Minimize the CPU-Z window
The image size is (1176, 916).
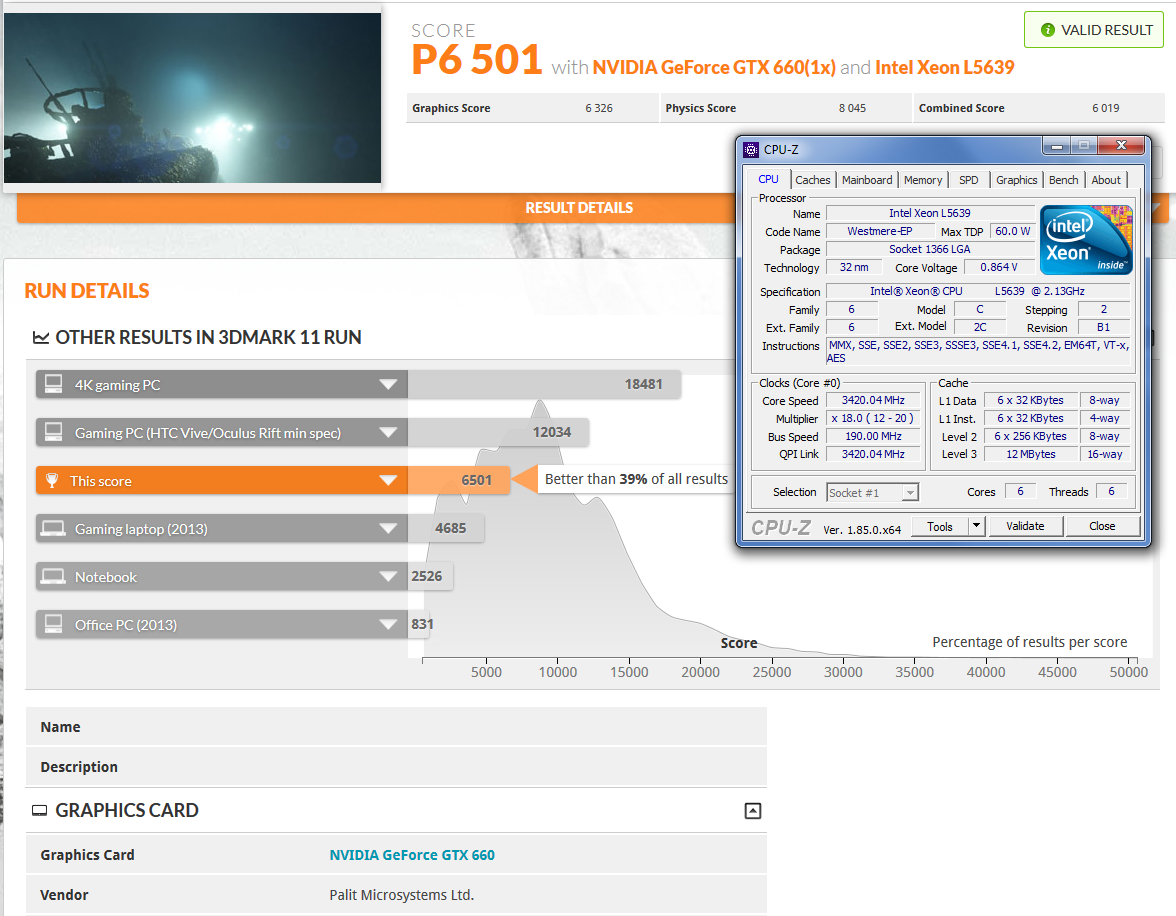[x=1056, y=146]
